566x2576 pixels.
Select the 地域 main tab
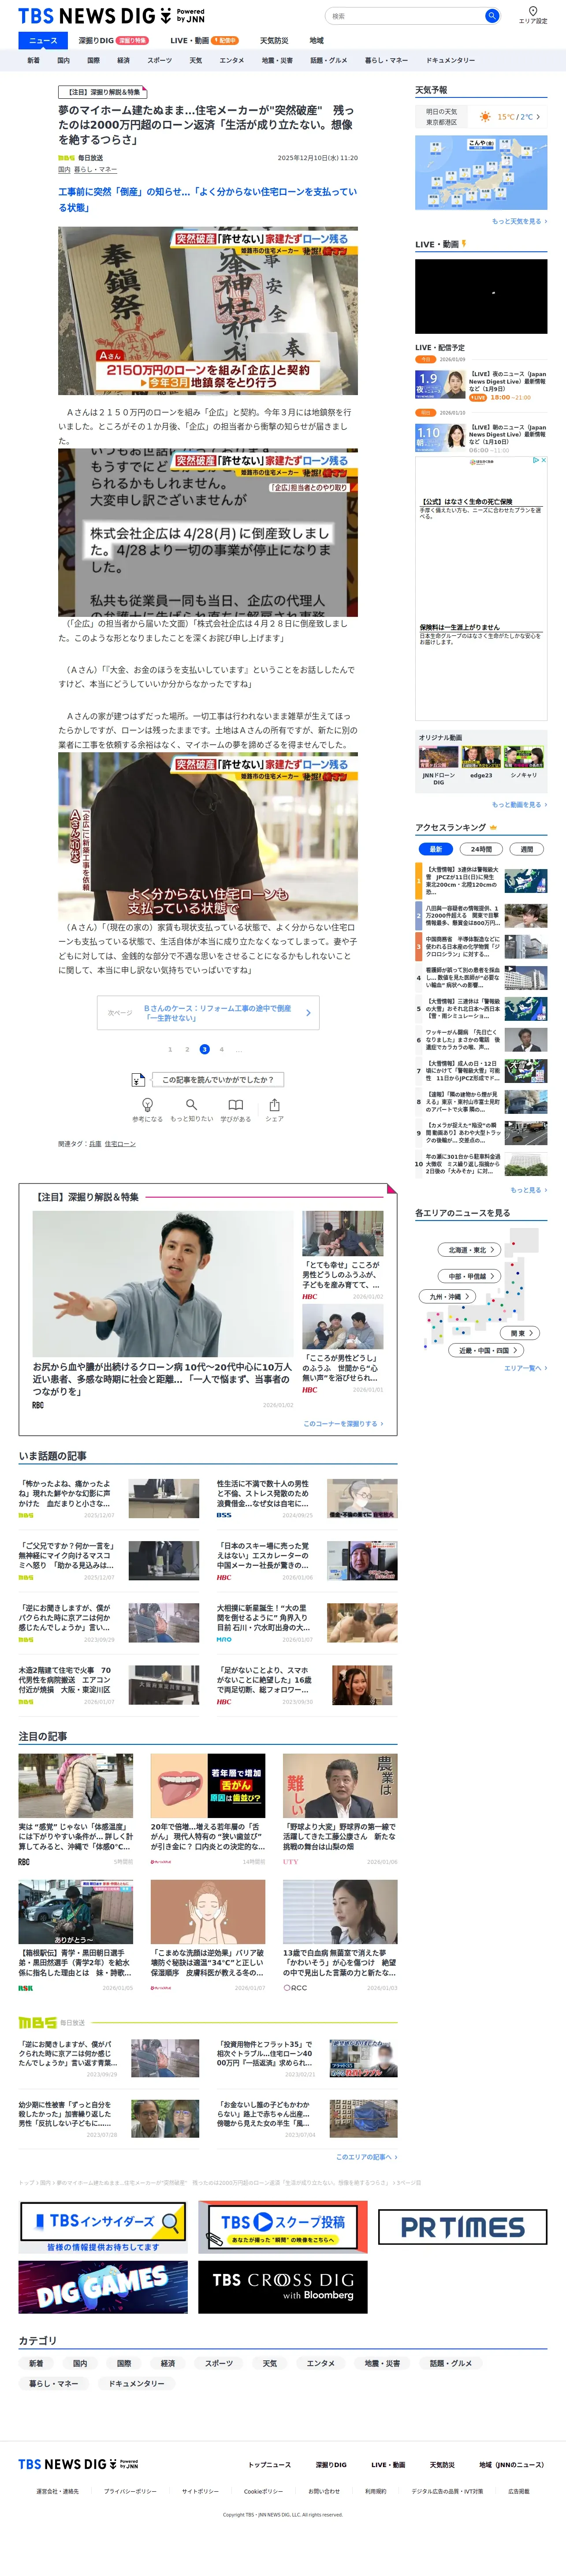tap(316, 40)
